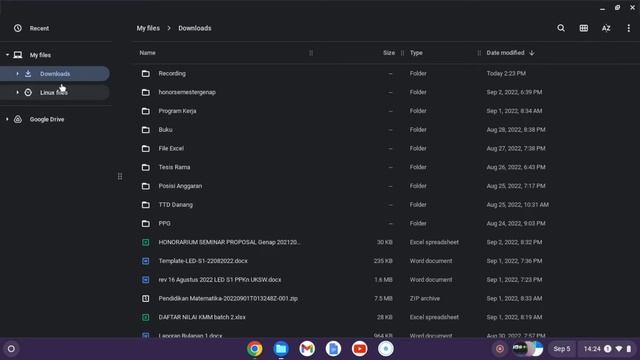Image resolution: width=640 pixels, height=360 pixels.
Task: Open the status tray showing 14:24
Action: 608,349
